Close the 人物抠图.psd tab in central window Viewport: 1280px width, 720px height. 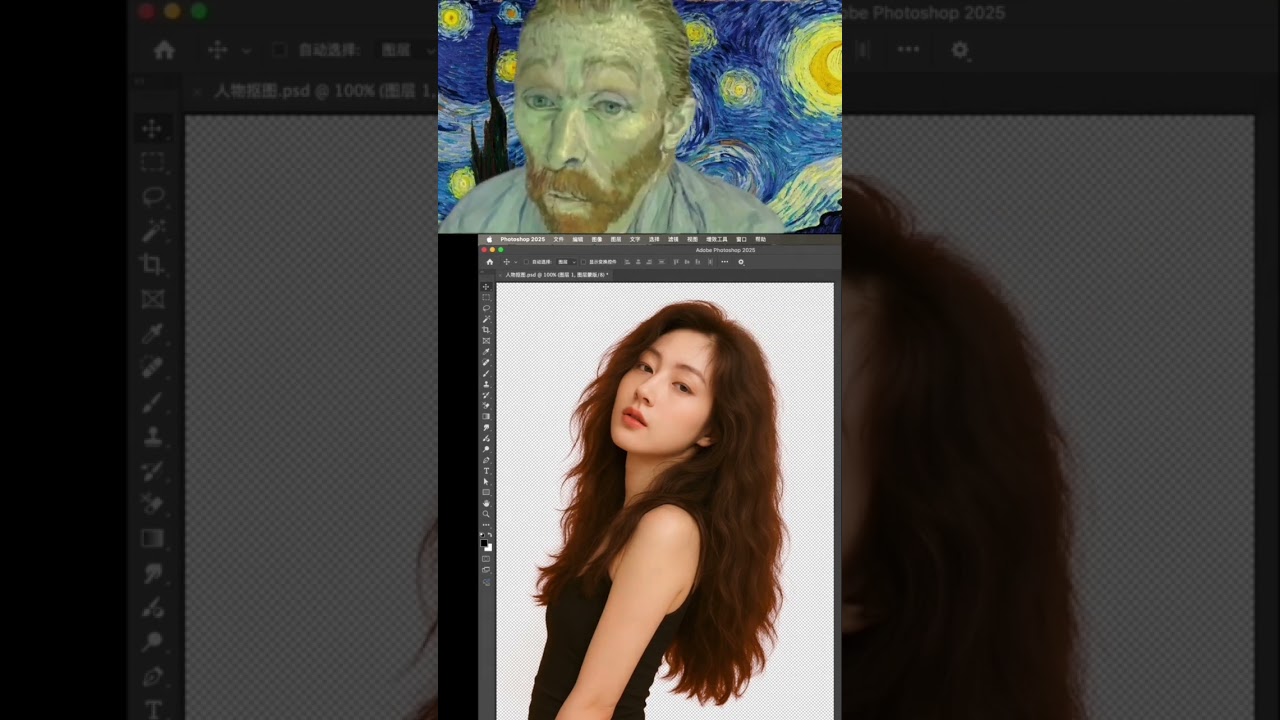[x=500, y=275]
